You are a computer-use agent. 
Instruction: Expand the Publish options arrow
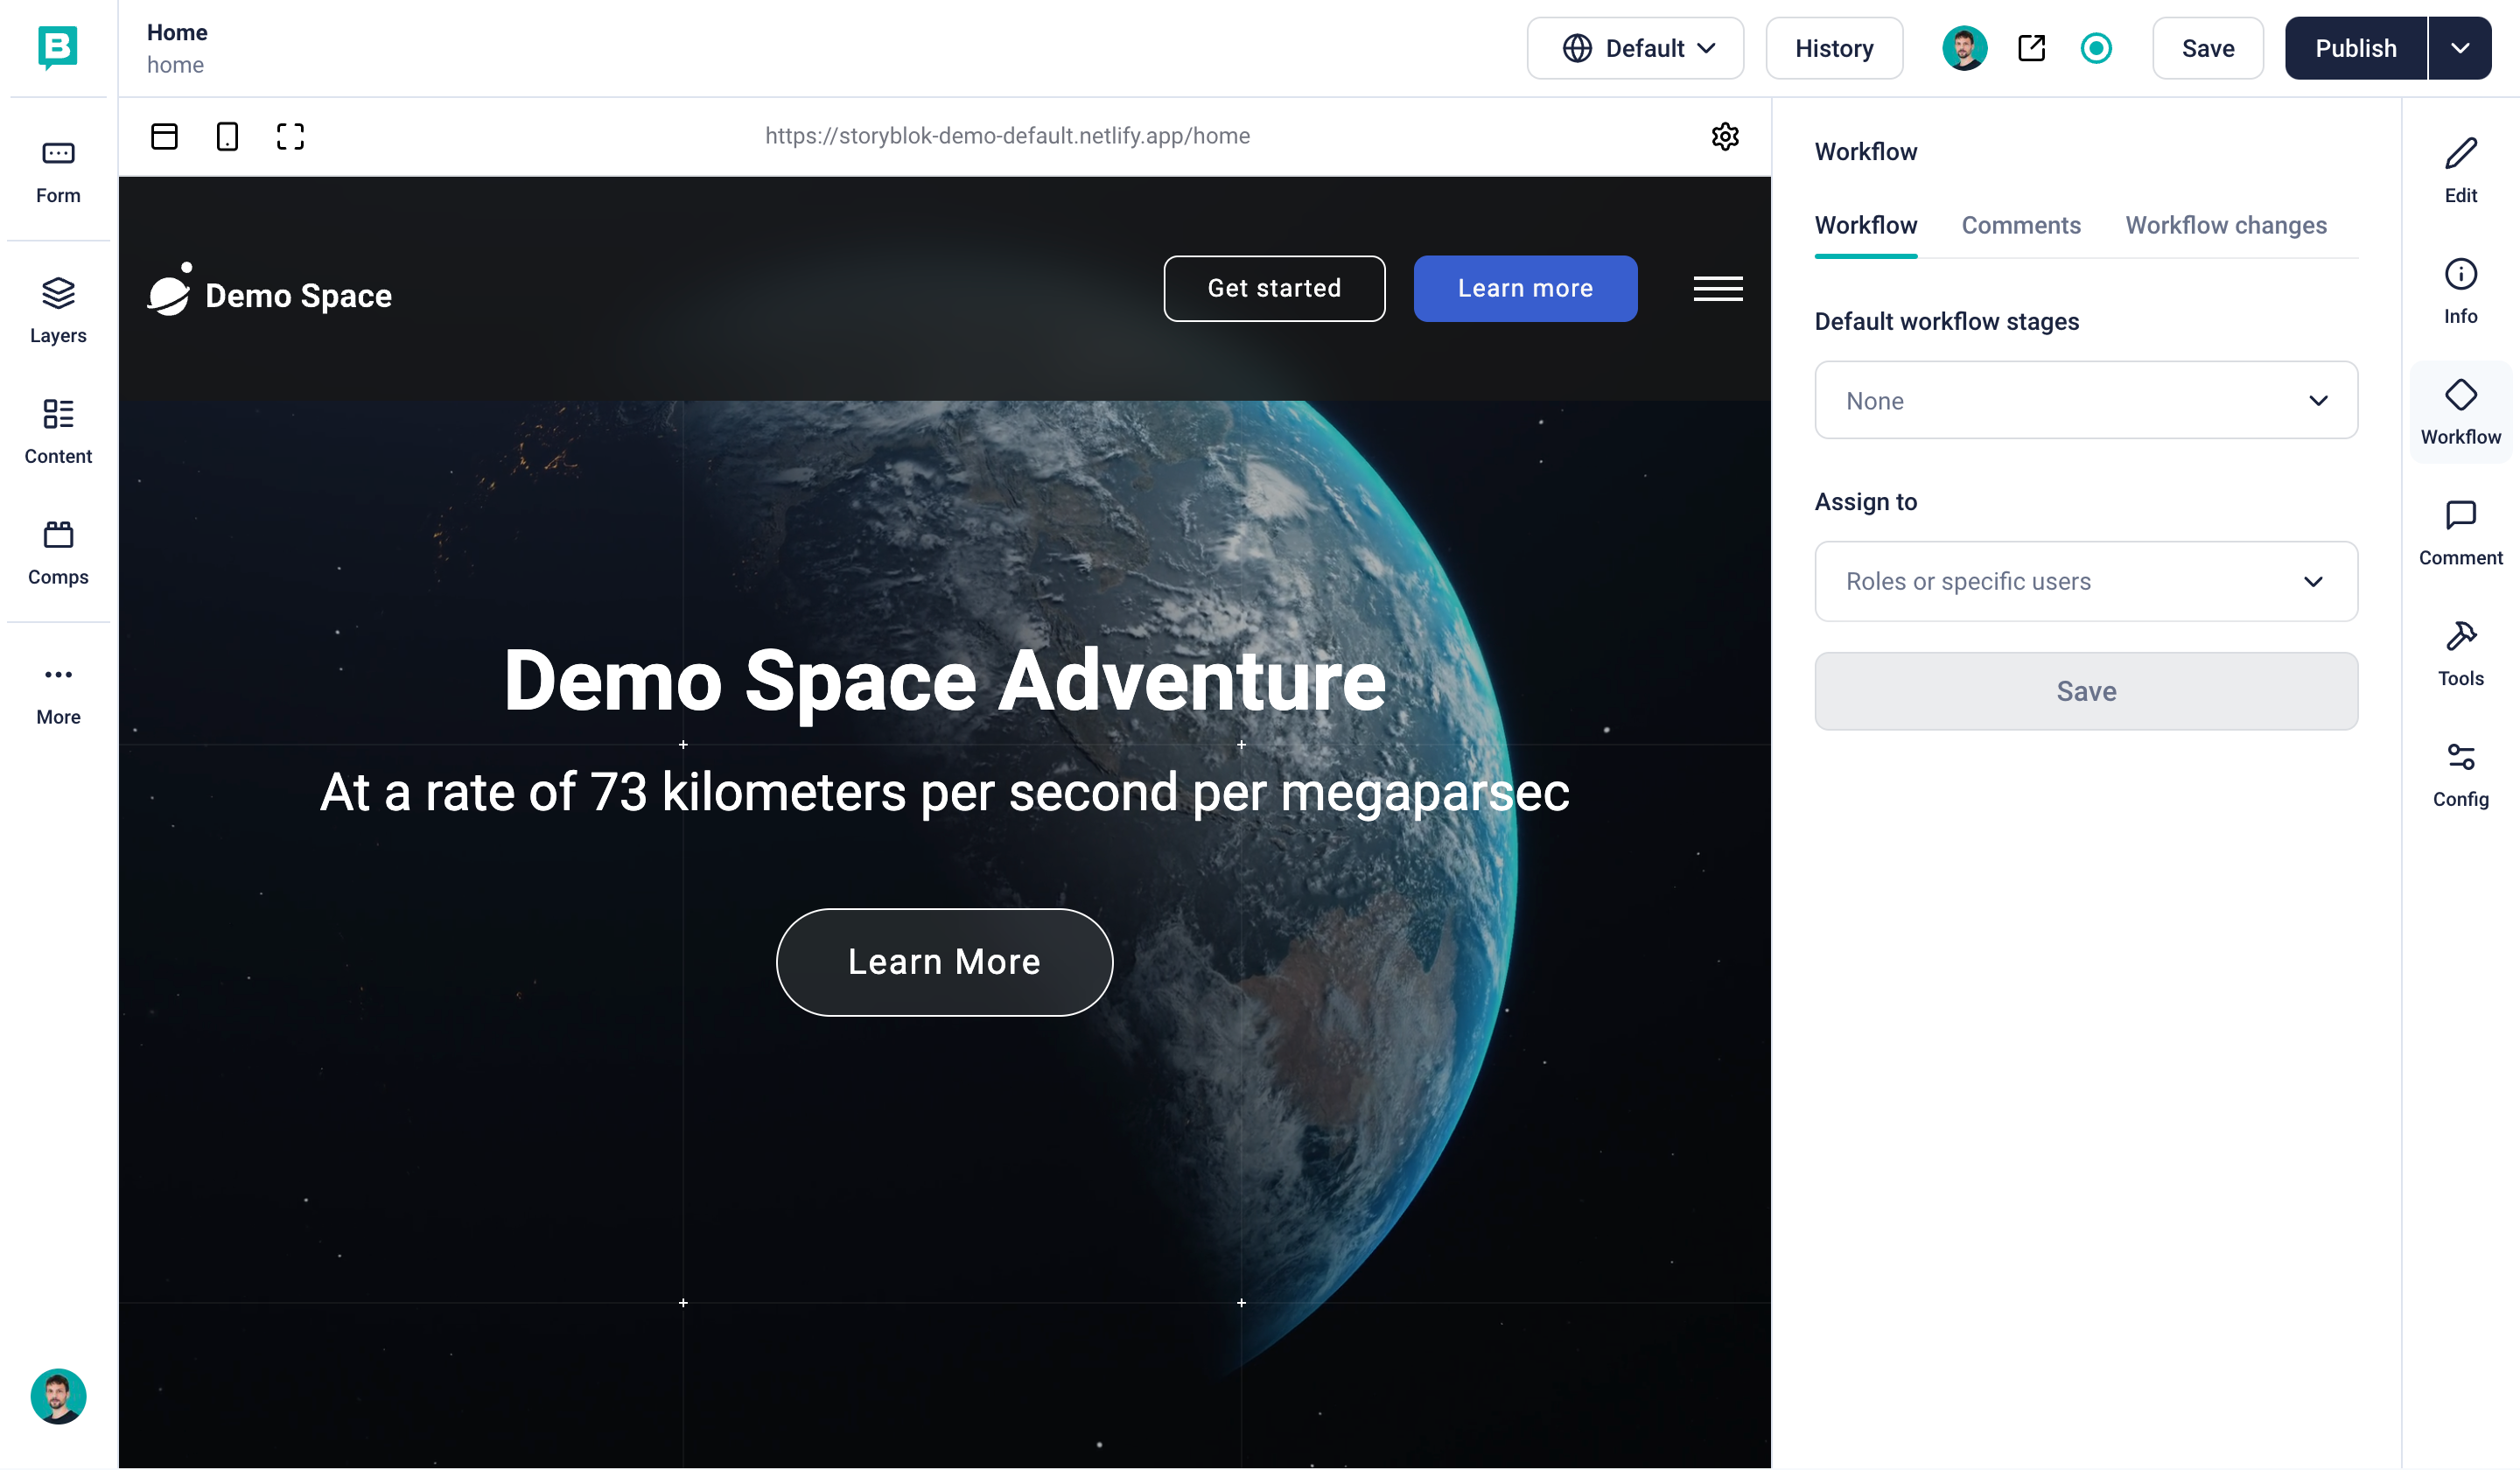[x=2460, y=48]
